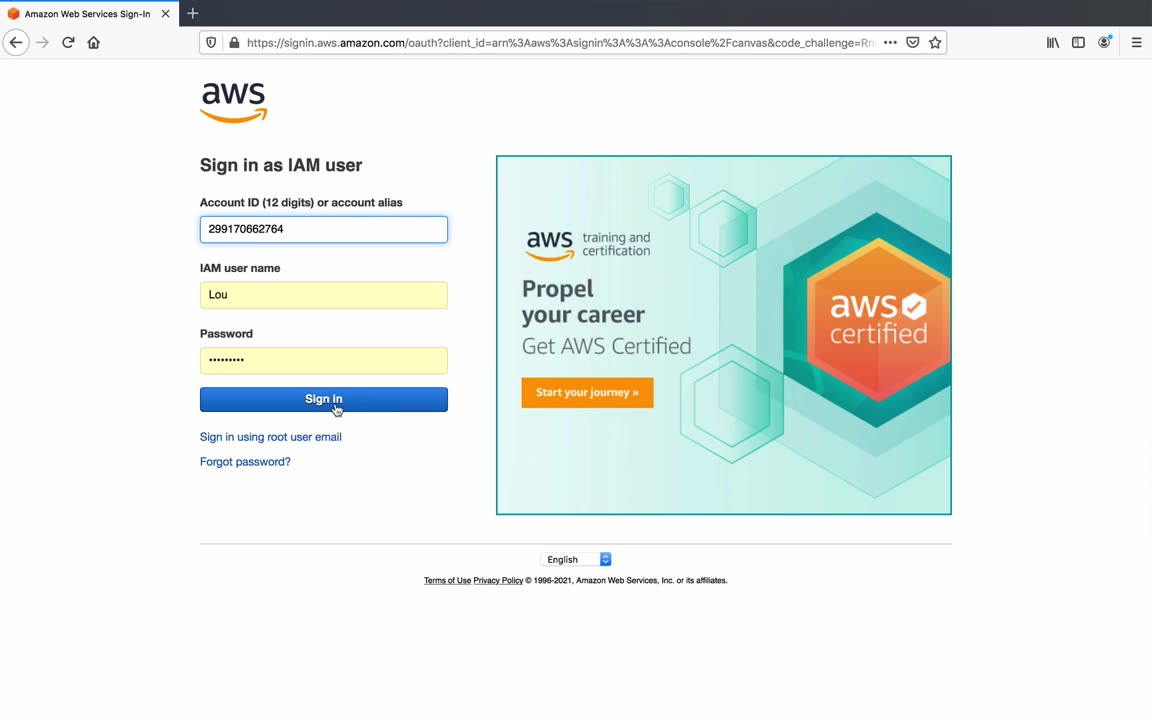Save page to Pocket icon
The image size is (1152, 720).
[x=912, y=43]
